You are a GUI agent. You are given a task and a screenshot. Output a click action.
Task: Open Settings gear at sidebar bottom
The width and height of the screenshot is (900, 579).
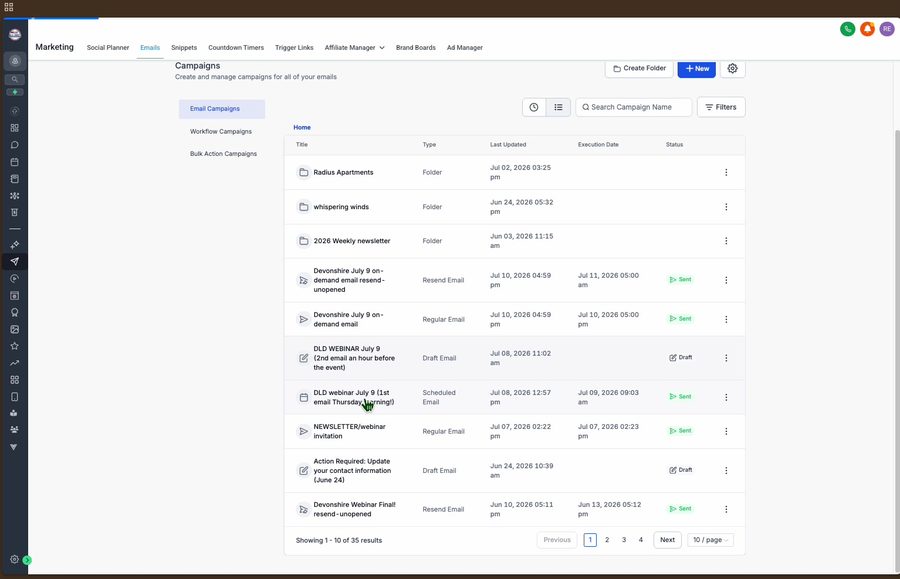(14, 559)
